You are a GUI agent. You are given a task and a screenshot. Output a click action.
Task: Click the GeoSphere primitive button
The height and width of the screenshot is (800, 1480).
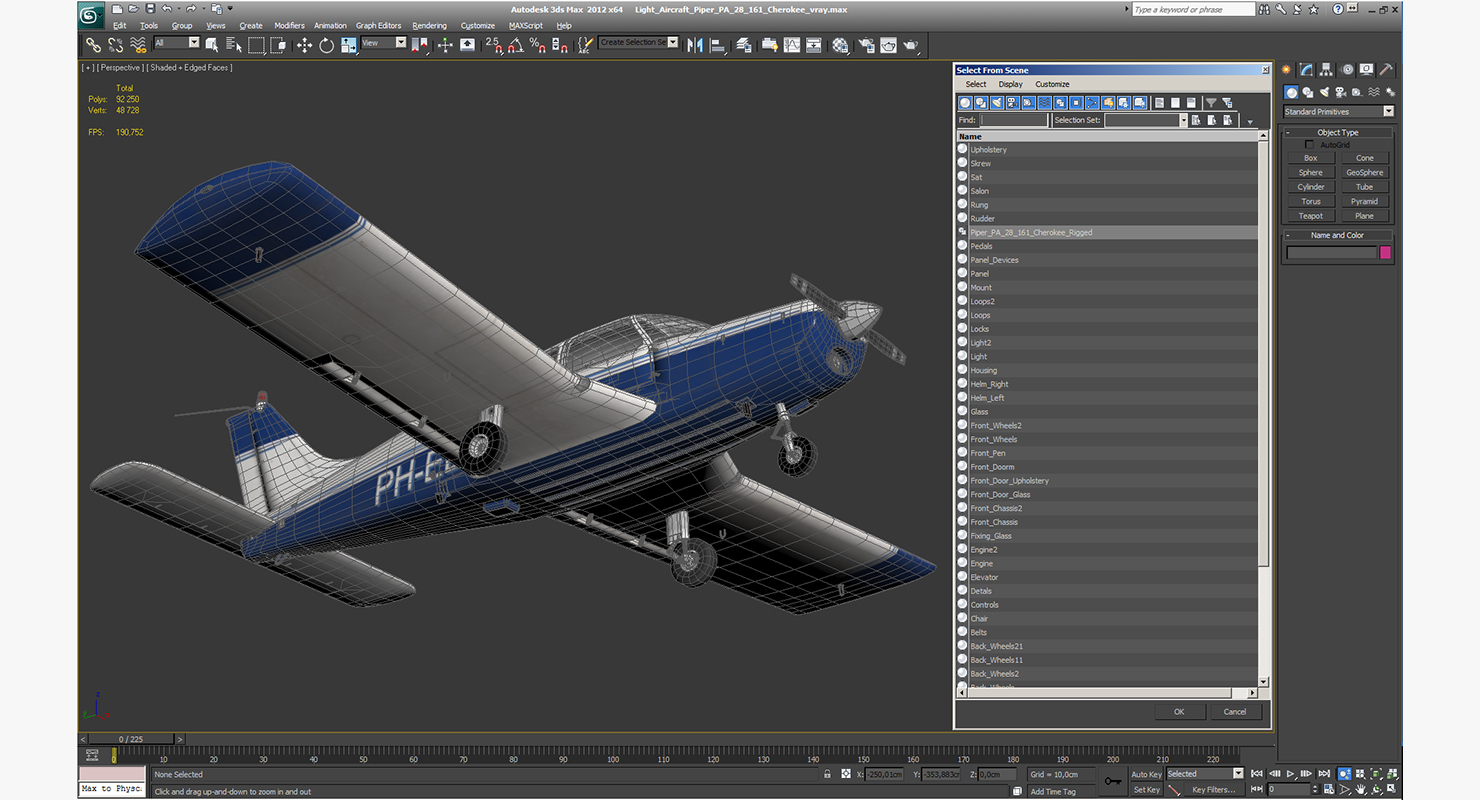(1364, 172)
